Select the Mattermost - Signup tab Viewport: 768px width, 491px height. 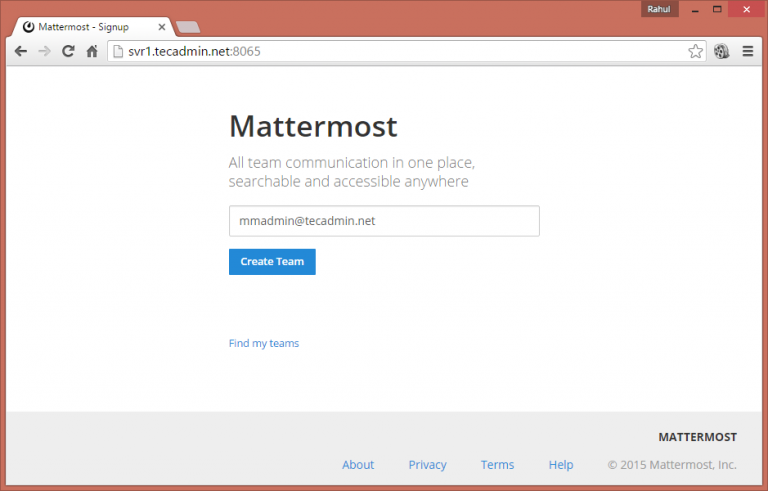click(85, 27)
